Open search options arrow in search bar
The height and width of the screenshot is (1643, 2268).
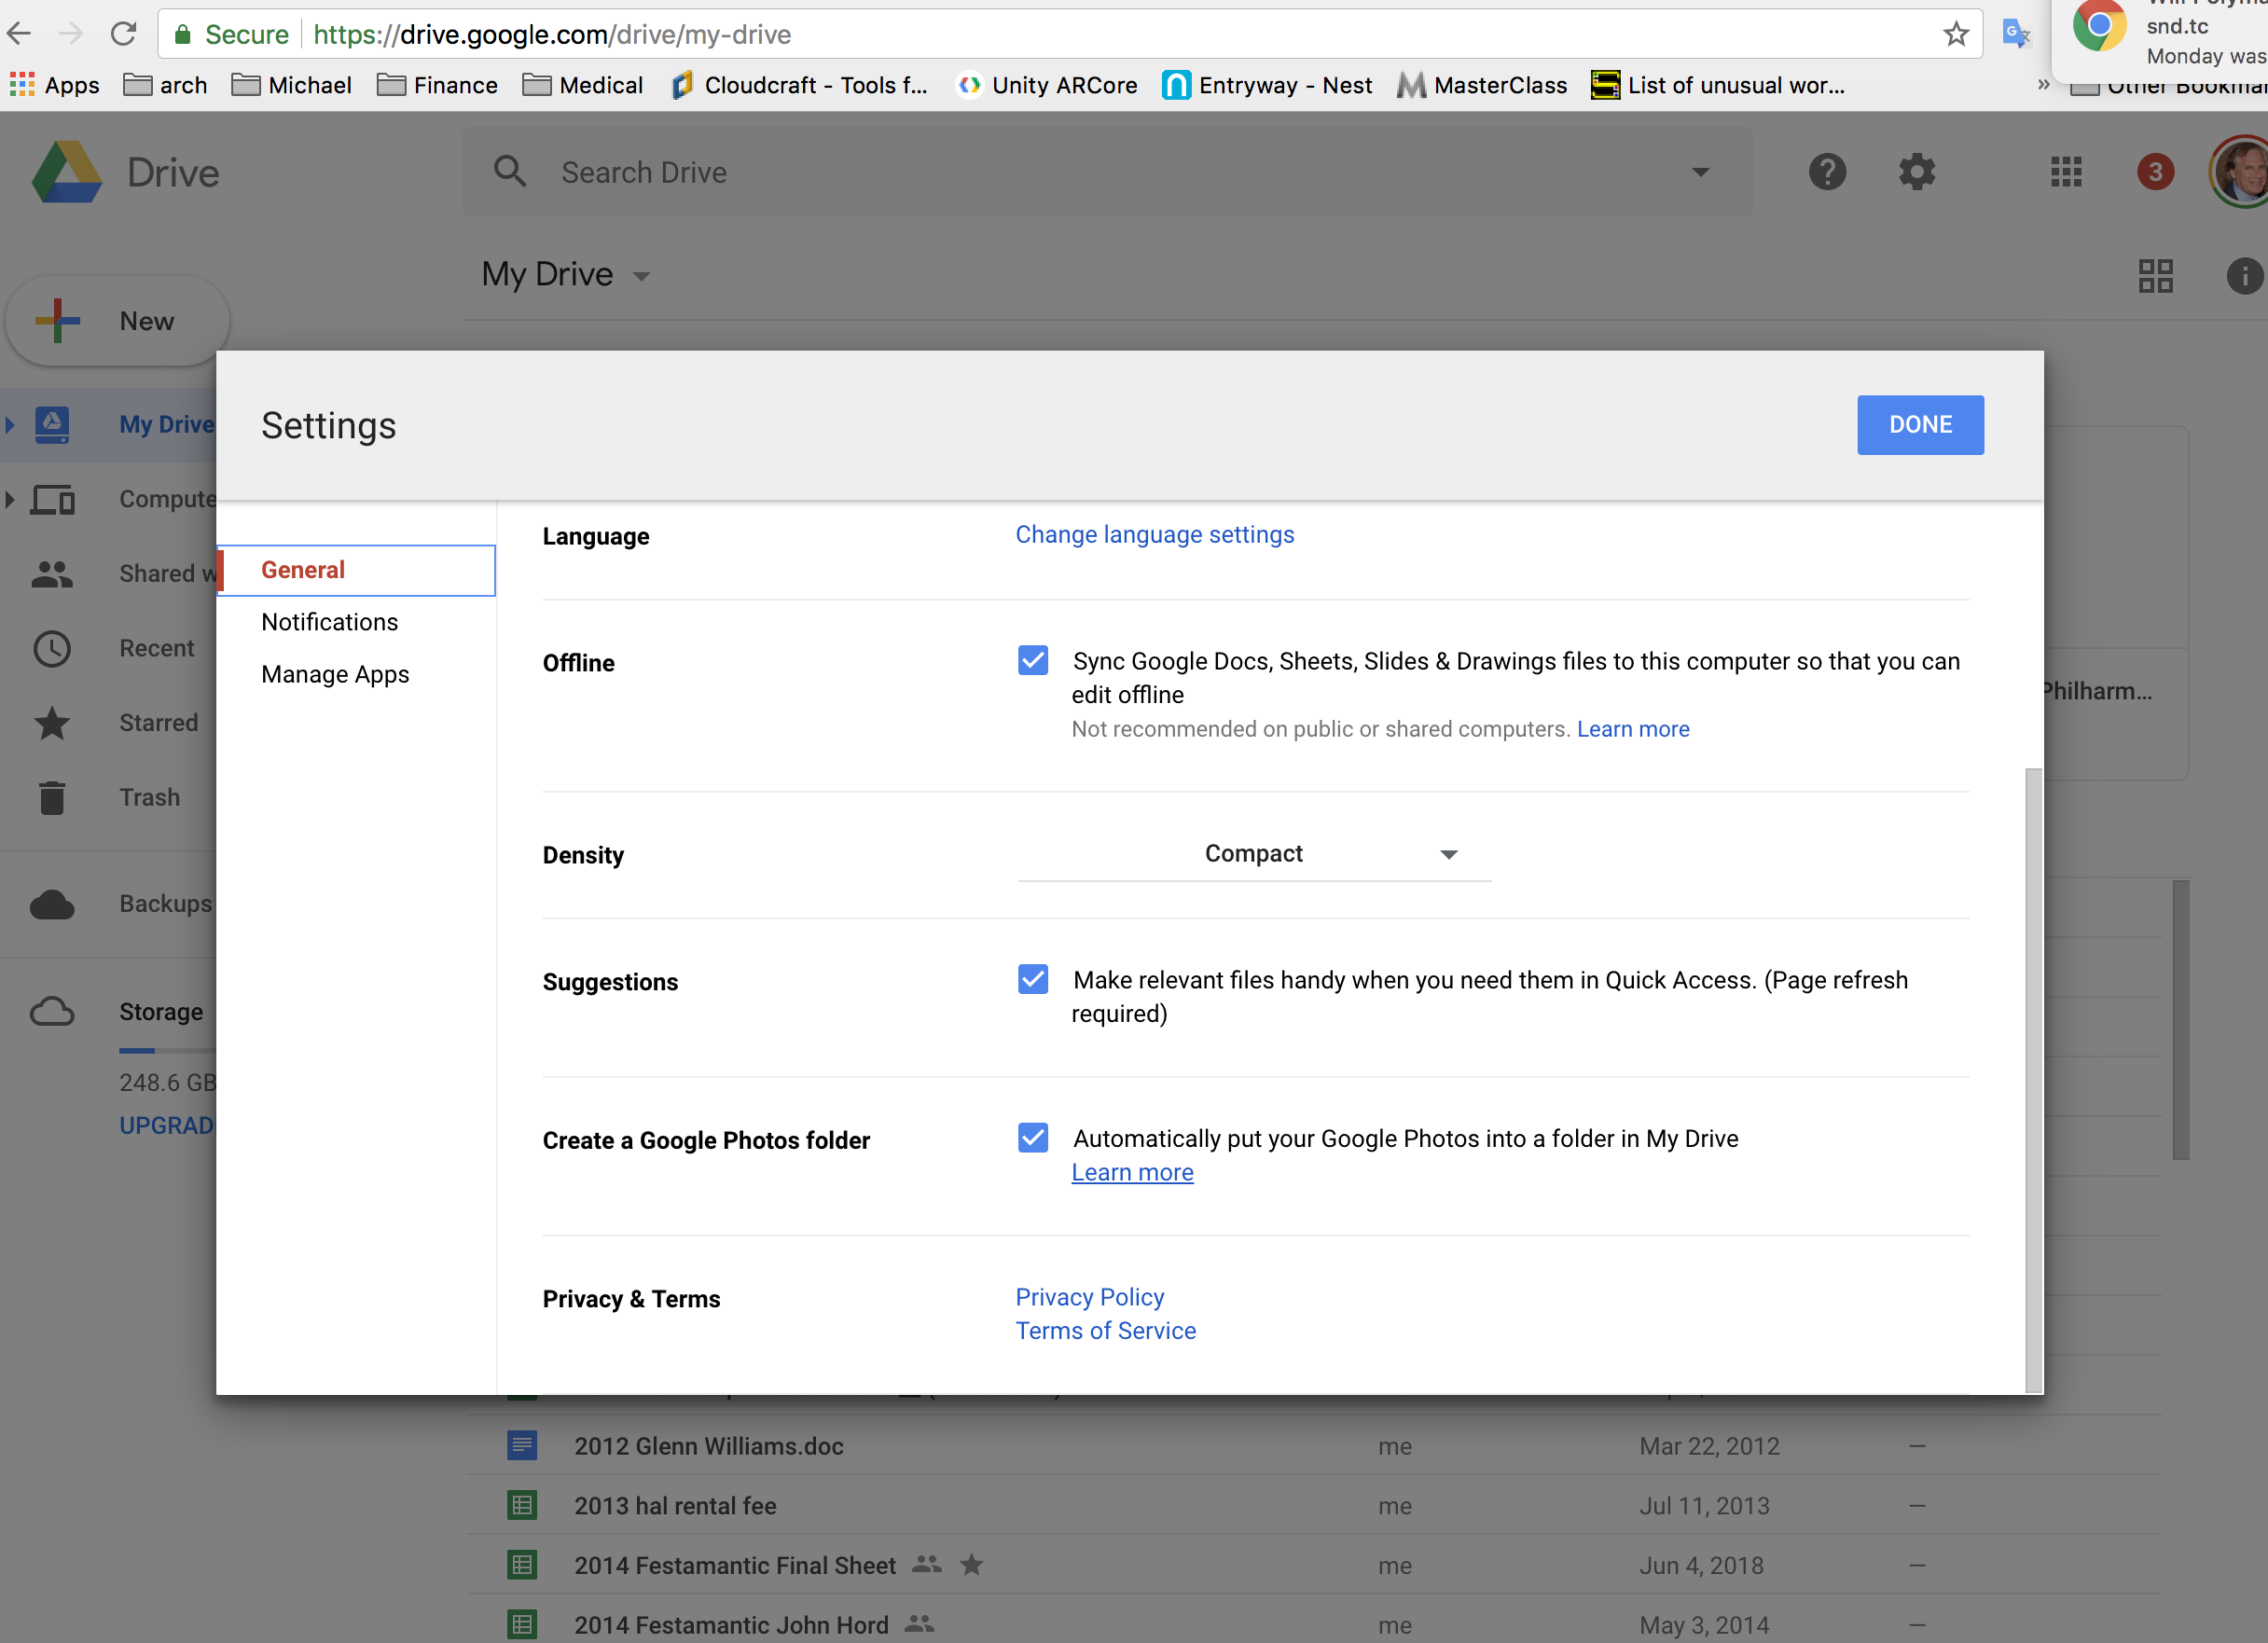click(x=1700, y=172)
